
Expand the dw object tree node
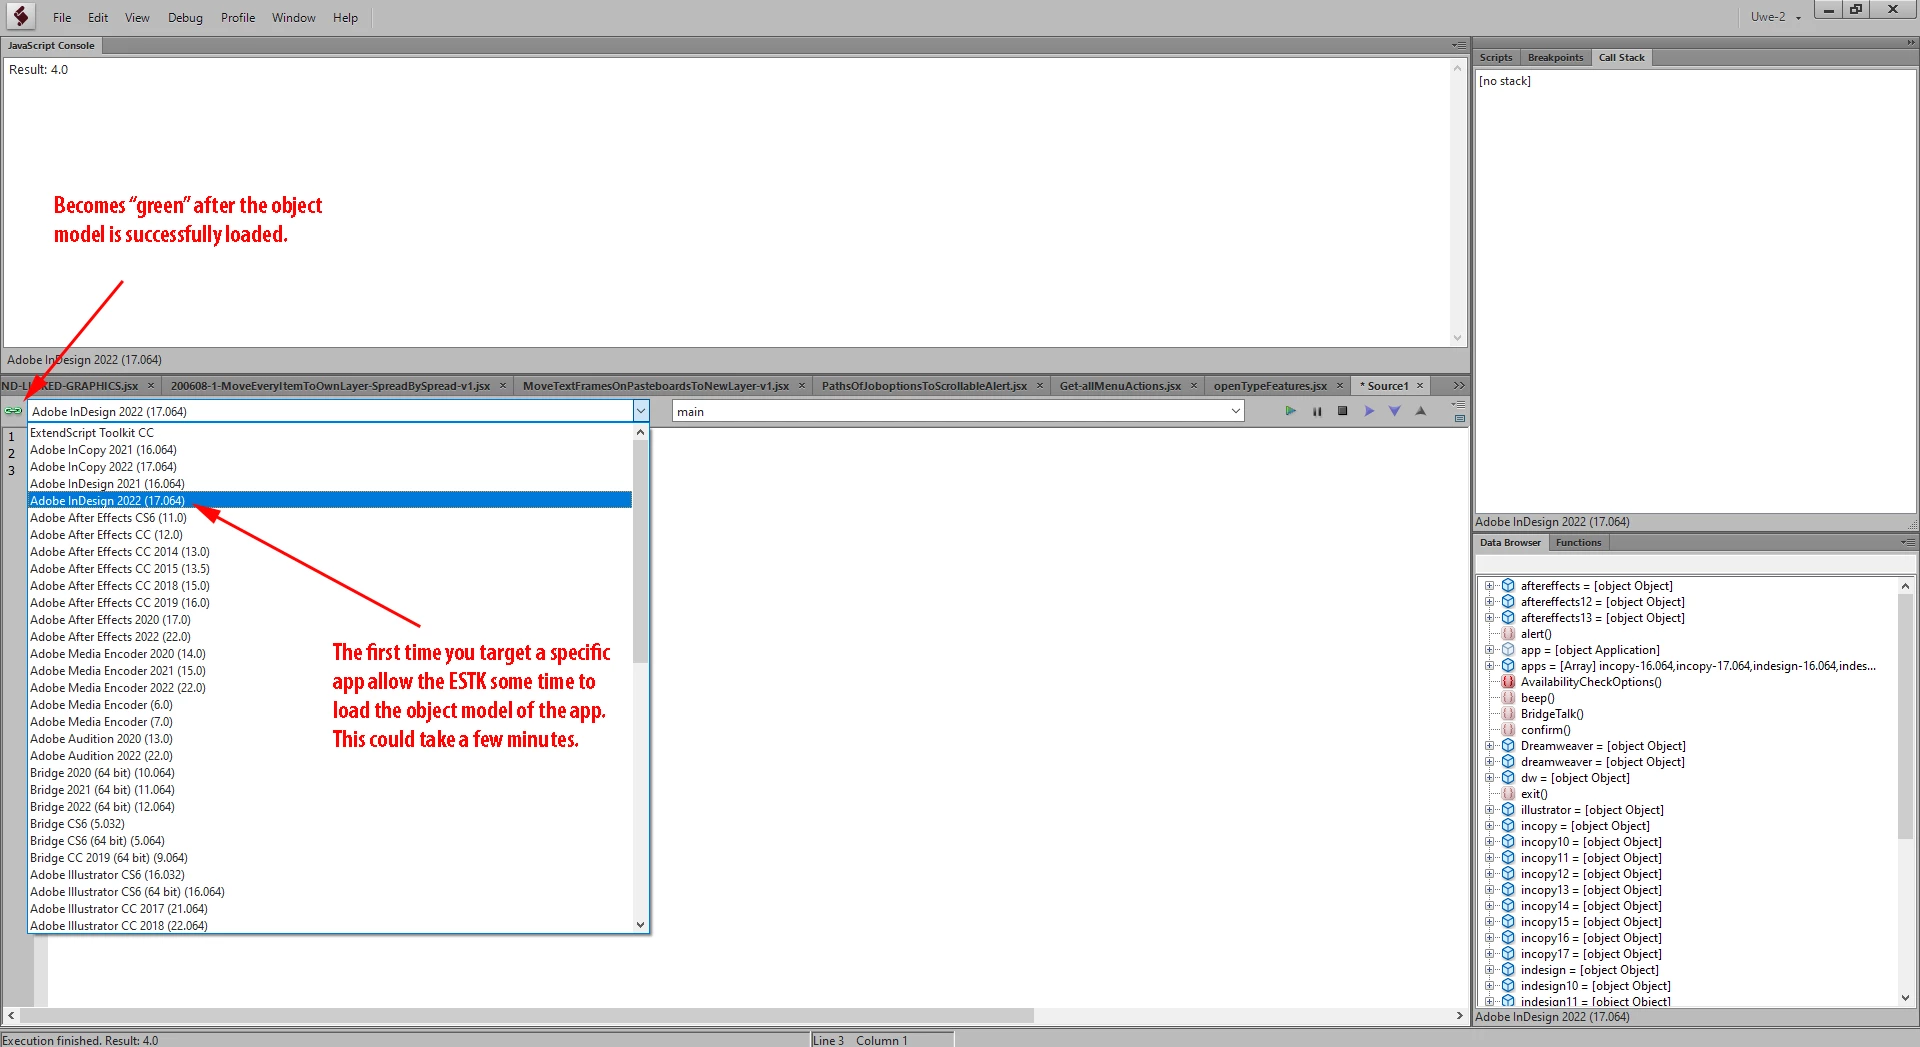click(1489, 778)
